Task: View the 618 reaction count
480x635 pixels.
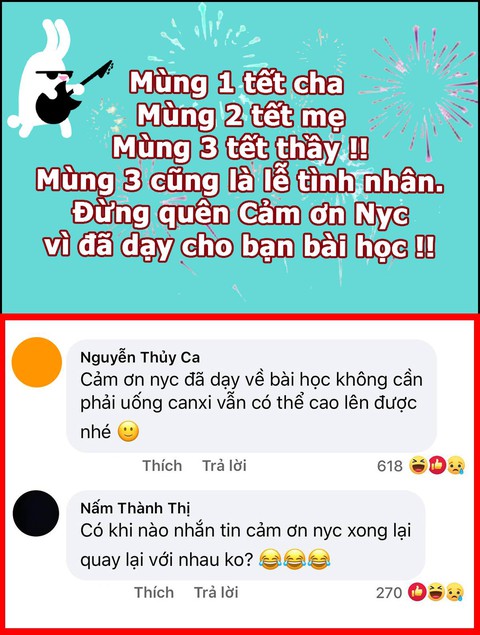Action: pyautogui.click(x=390, y=466)
